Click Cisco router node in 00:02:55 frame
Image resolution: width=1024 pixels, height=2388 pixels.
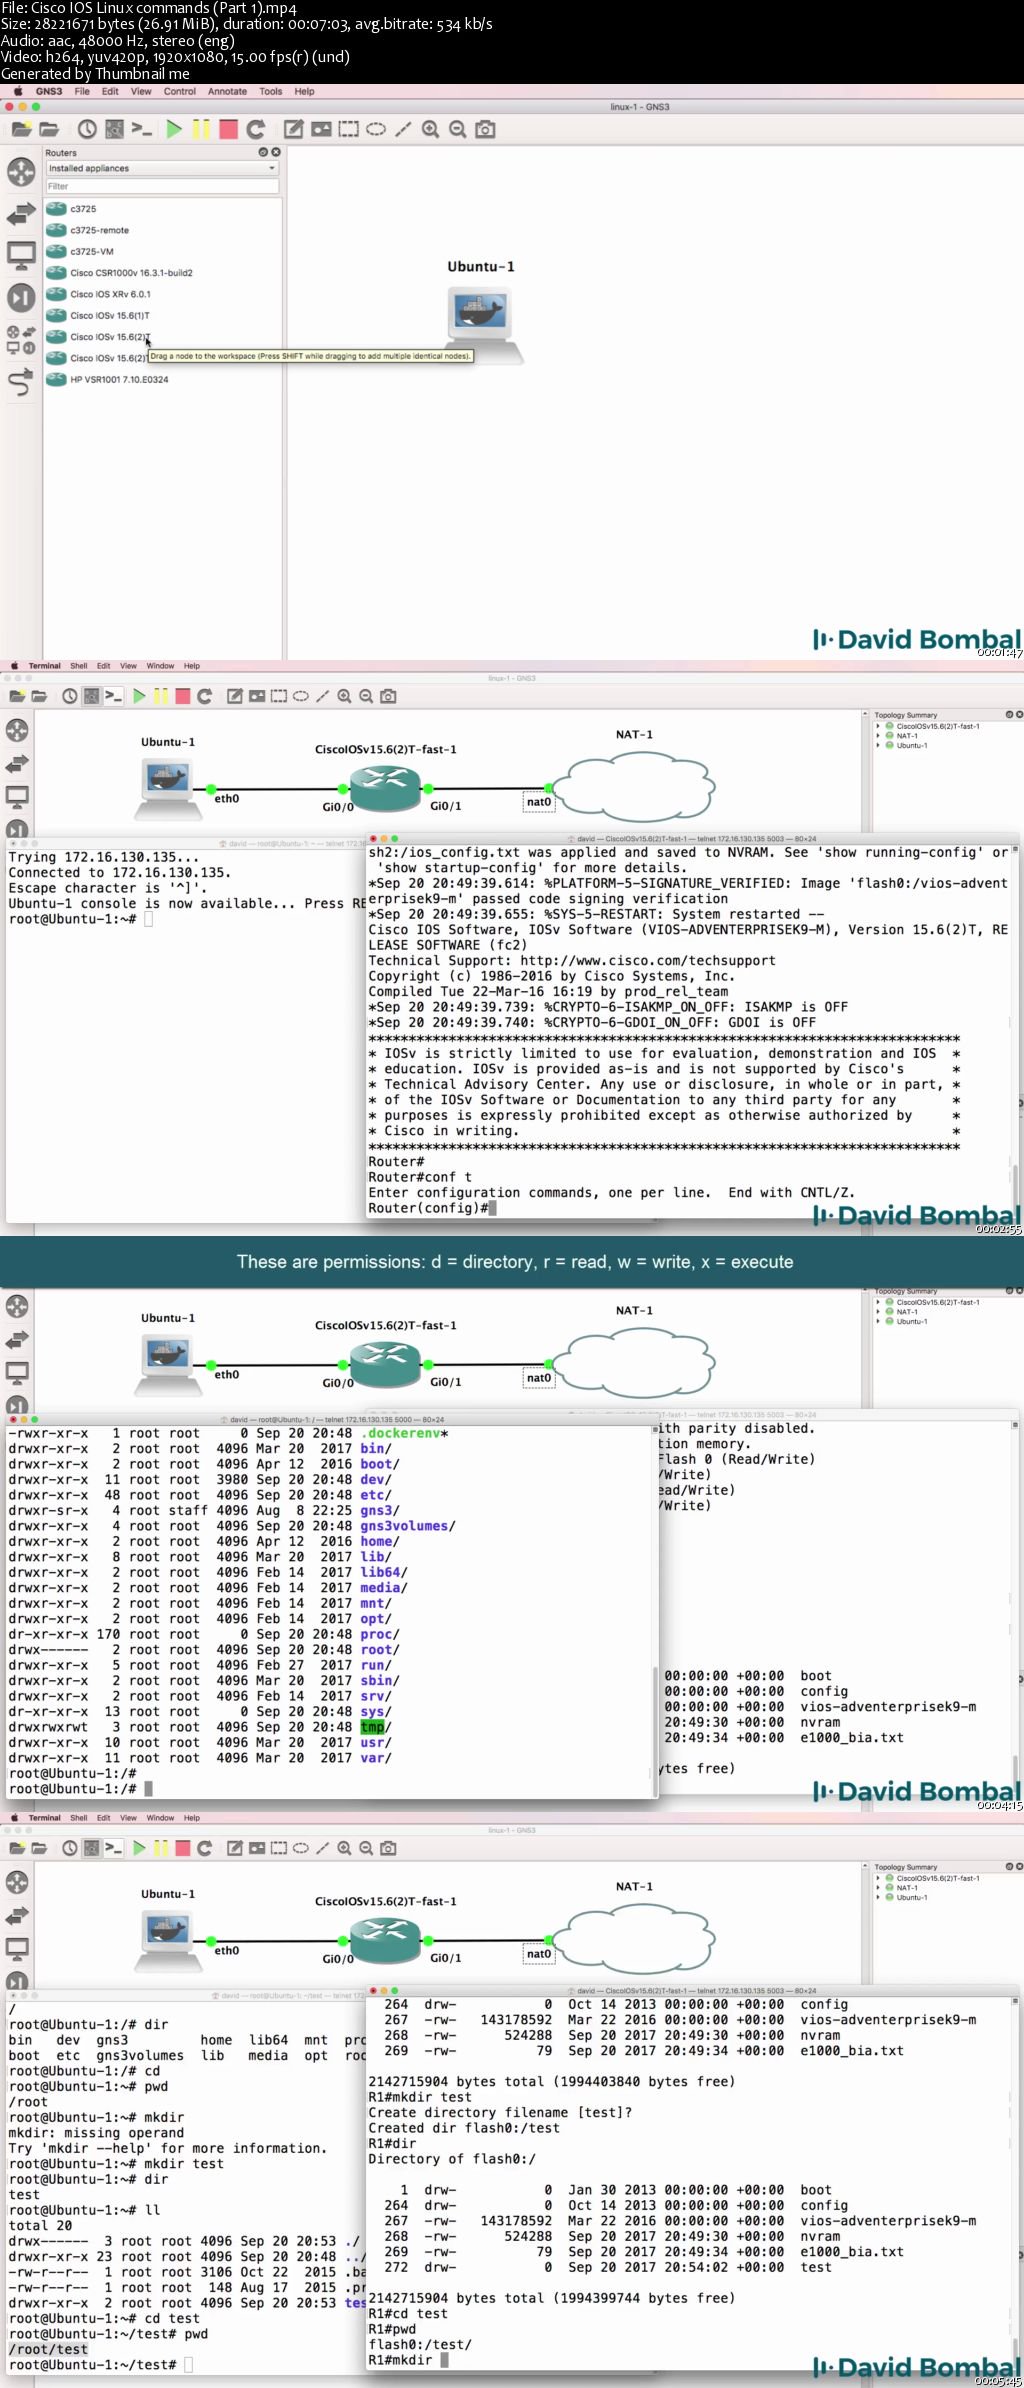click(x=385, y=787)
